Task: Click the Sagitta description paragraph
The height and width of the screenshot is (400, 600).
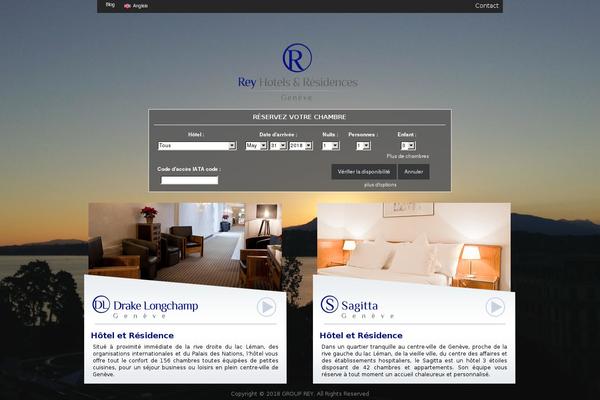Action: coord(414,361)
